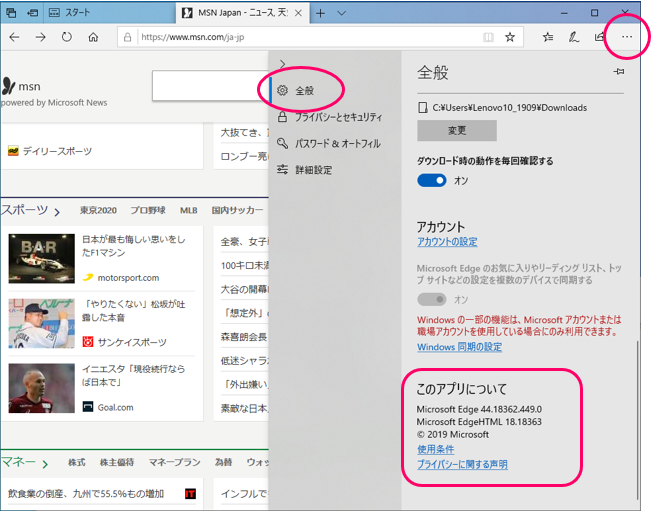655x514 pixels.
Task: Open the Favorites hub icon
Action: click(548, 37)
